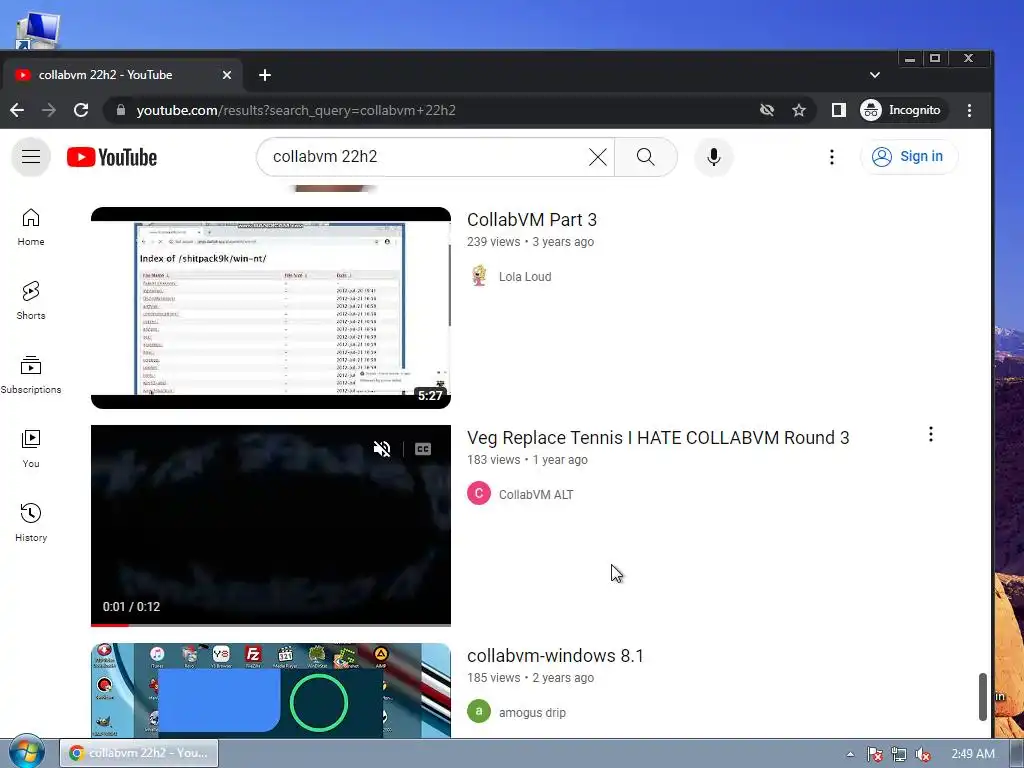Screen dimensions: 1024x768
Task: Show hidden tray icons arrow
Action: [850, 754]
